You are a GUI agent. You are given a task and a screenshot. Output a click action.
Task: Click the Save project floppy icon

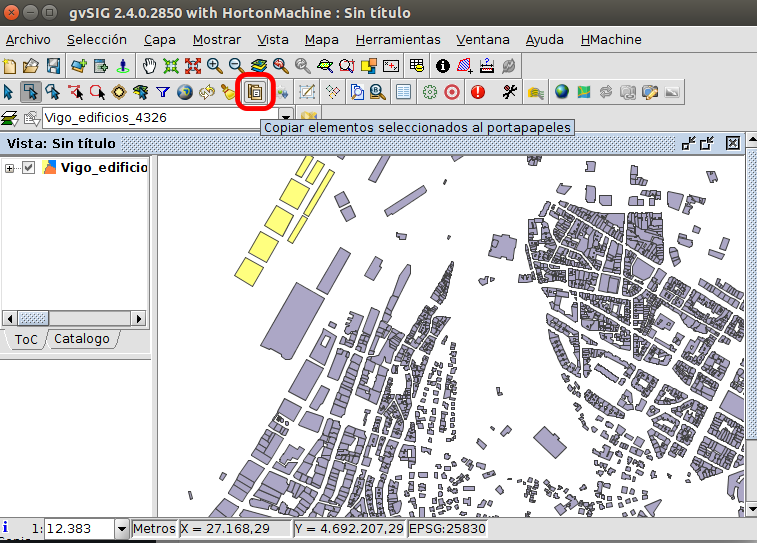(53, 67)
